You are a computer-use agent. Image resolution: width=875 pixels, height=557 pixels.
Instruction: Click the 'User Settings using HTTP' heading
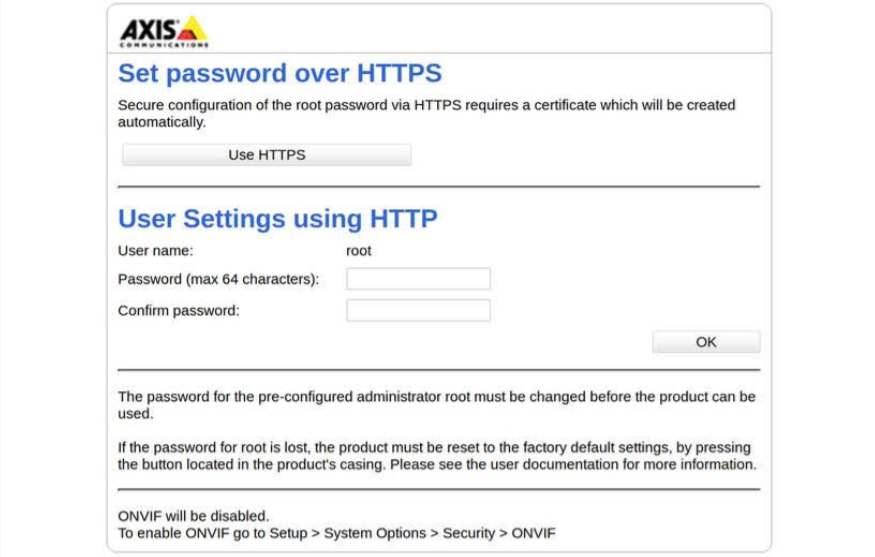coord(278,218)
